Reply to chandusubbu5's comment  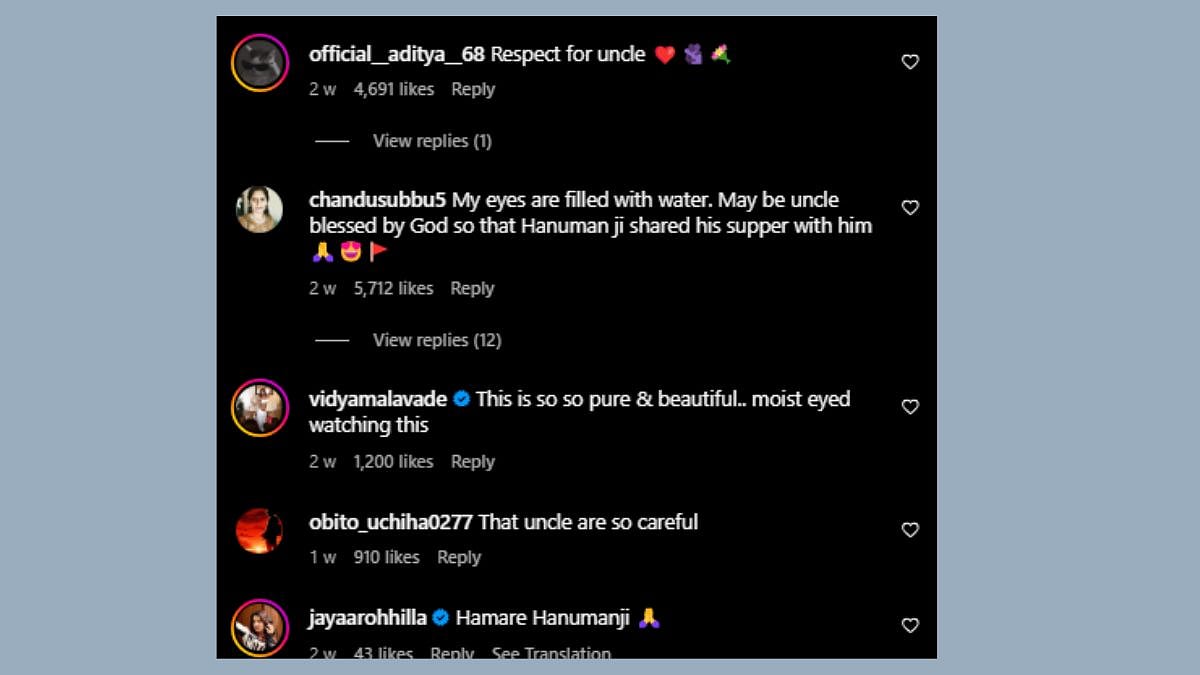(472, 288)
